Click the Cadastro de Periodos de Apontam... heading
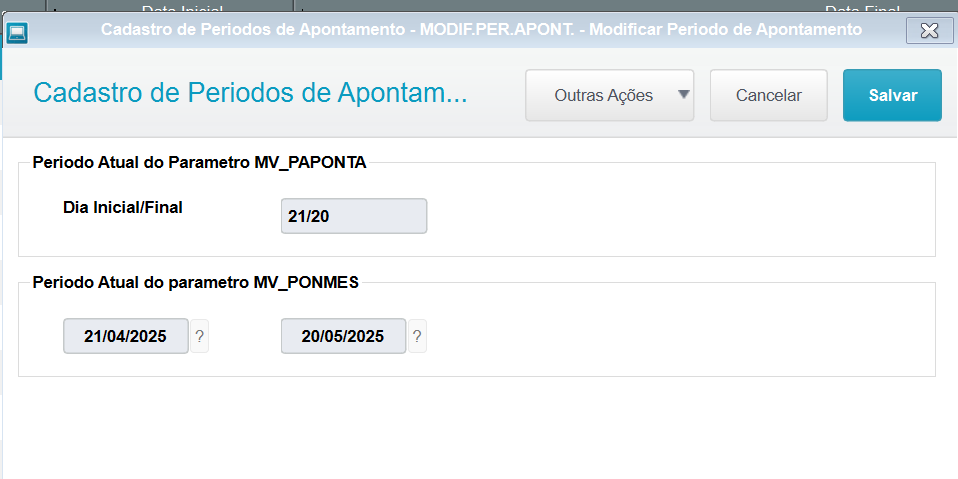 coord(250,94)
